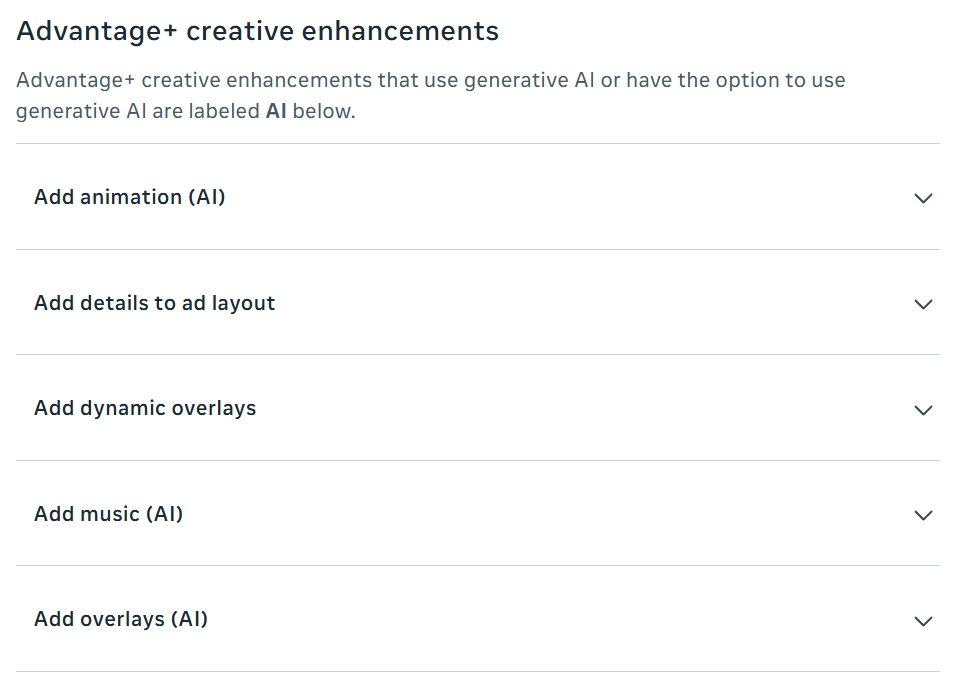Click the Add overlays (AI) section title
The height and width of the screenshot is (689, 960).
pyautogui.click(x=121, y=619)
